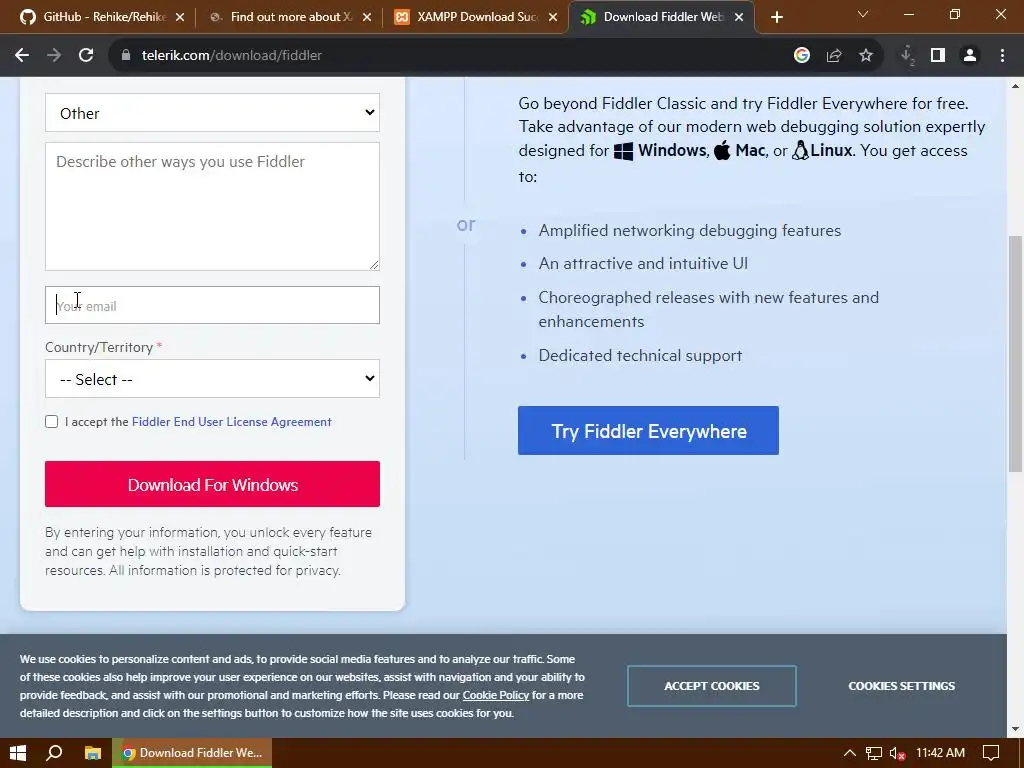Close the Download Fiddler Web tab

coord(739,18)
